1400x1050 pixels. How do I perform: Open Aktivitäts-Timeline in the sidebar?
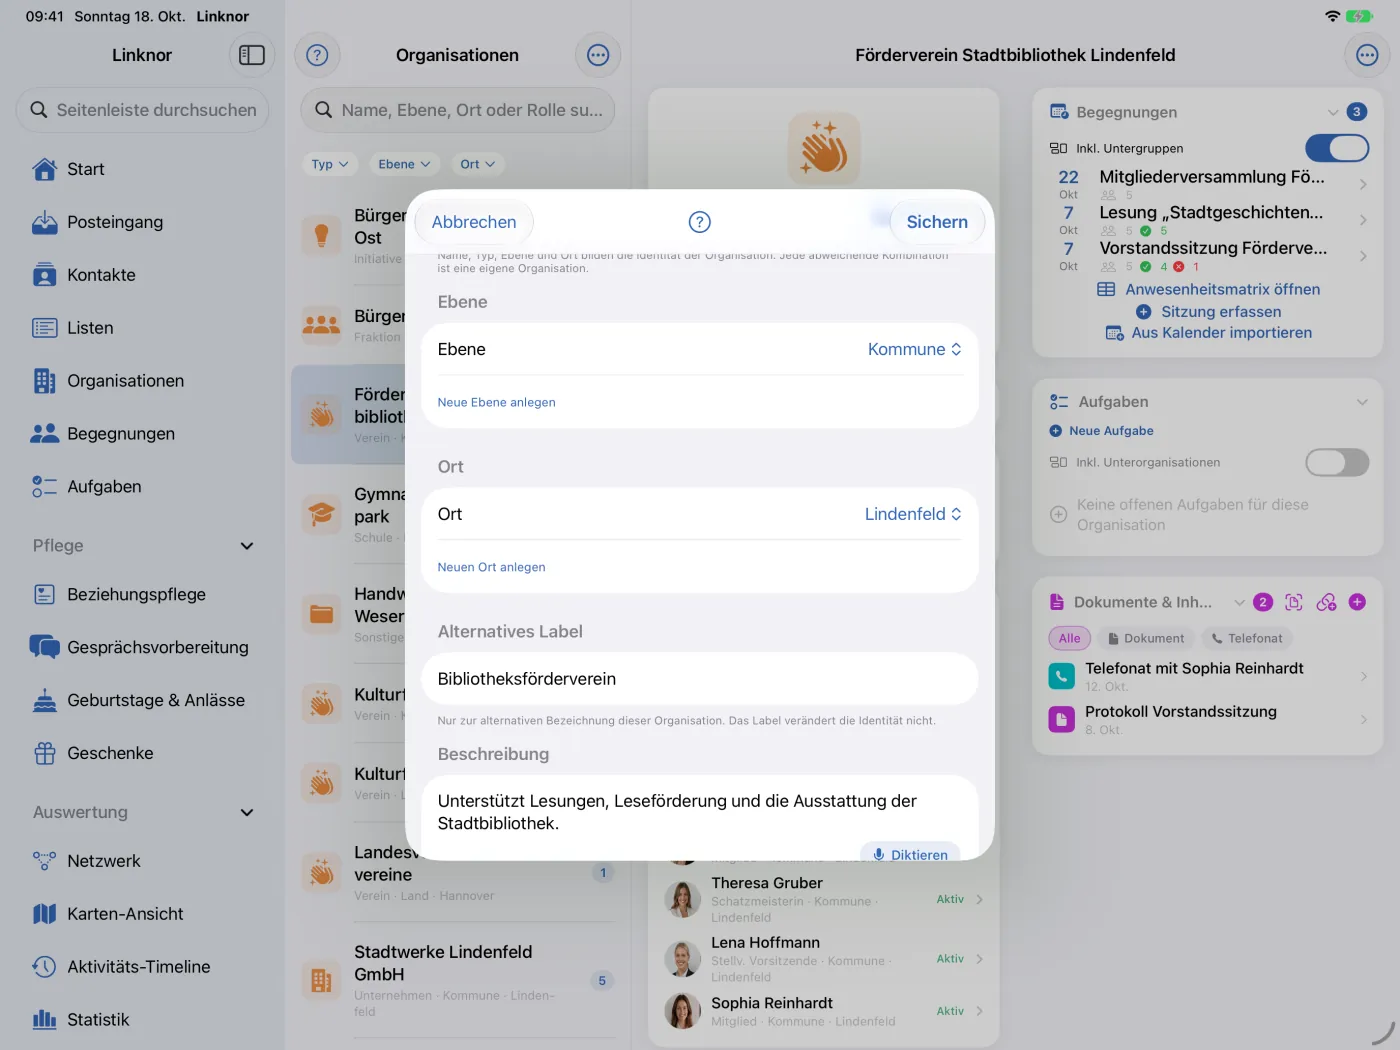pyautogui.click(x=142, y=967)
